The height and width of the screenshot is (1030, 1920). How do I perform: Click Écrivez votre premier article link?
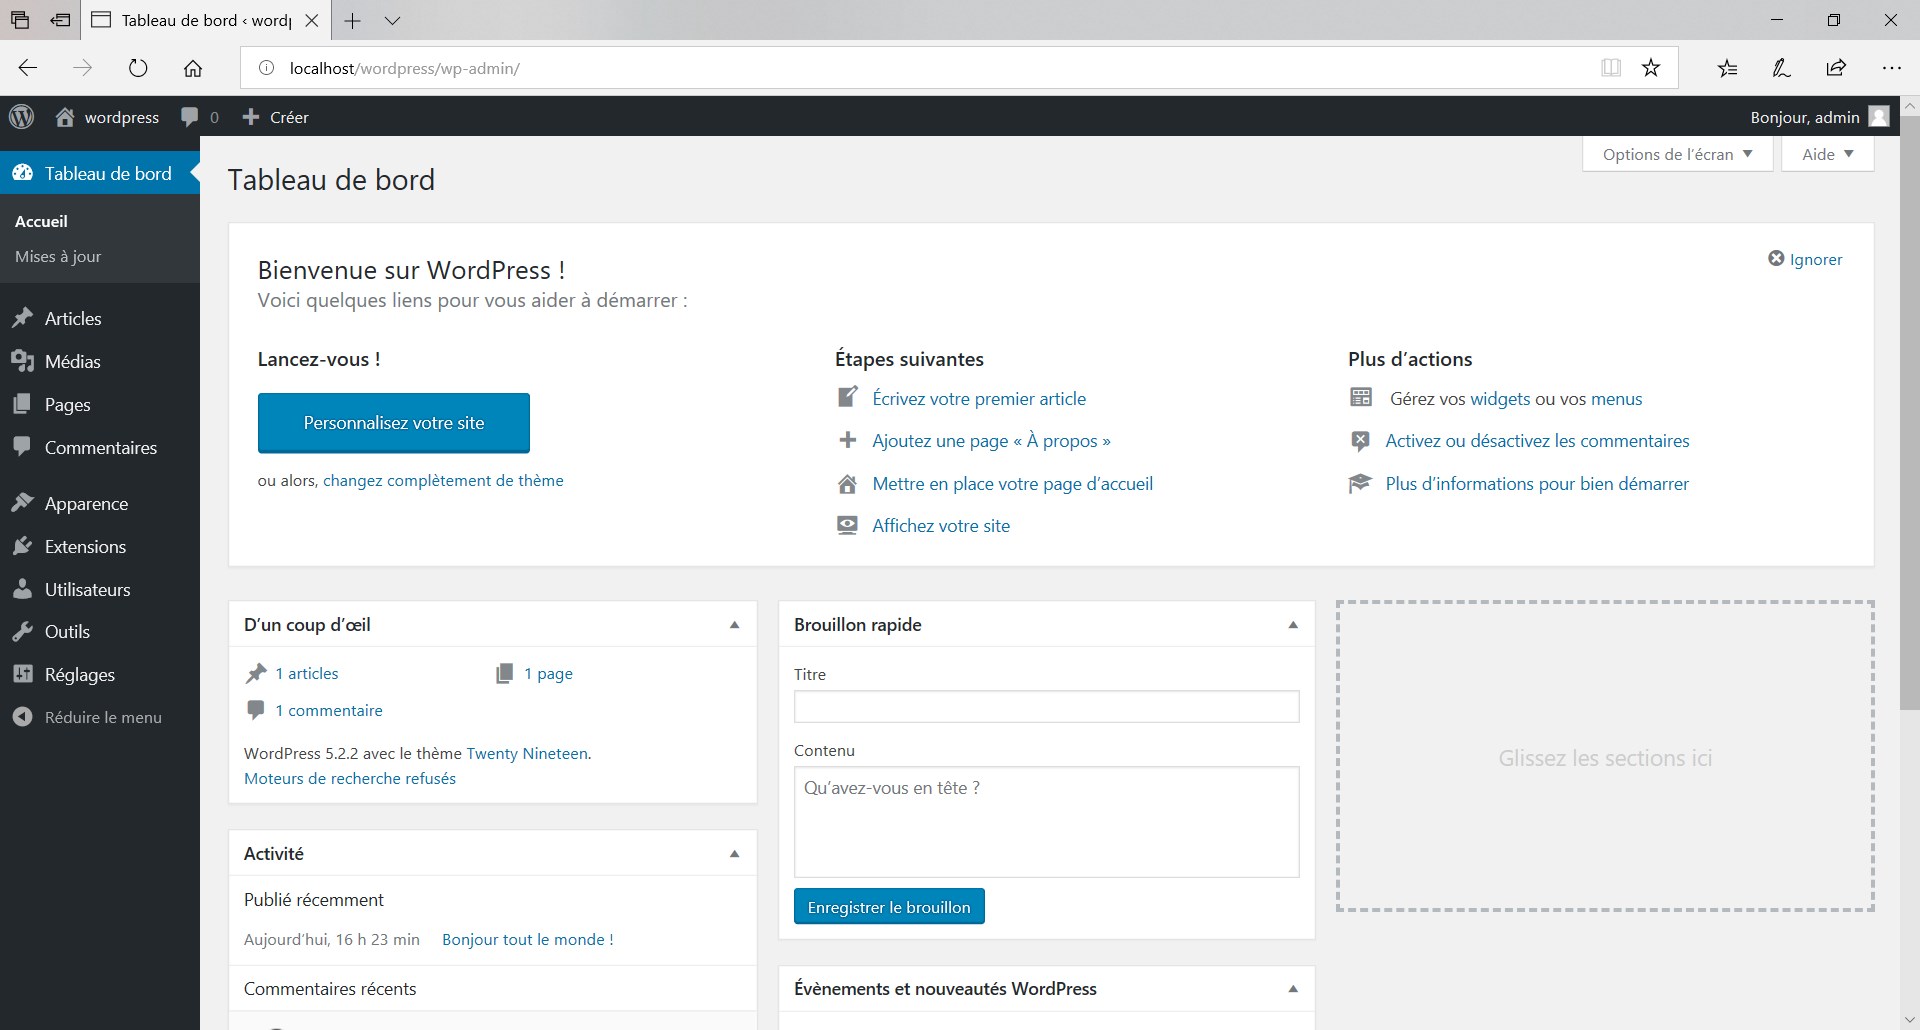979,398
